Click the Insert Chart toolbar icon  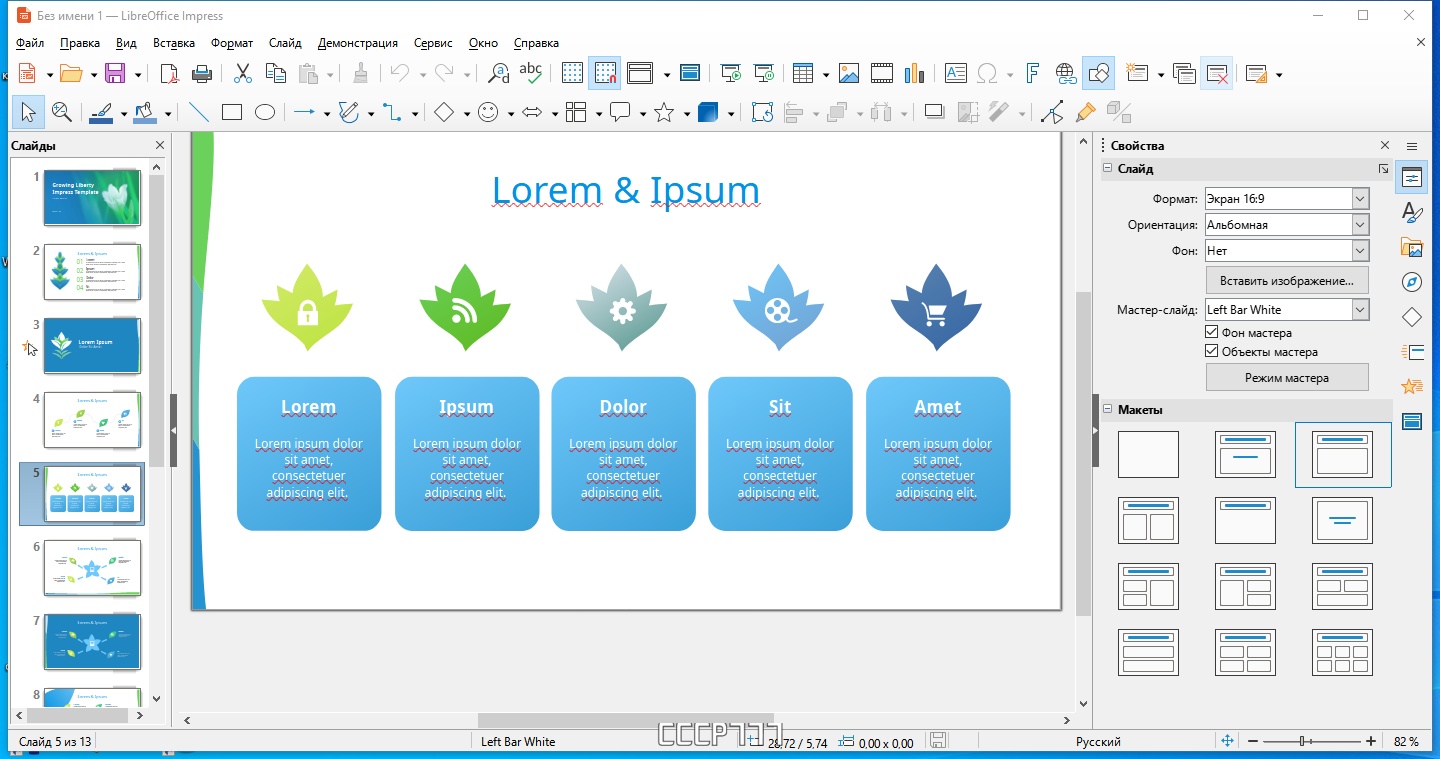click(x=913, y=73)
